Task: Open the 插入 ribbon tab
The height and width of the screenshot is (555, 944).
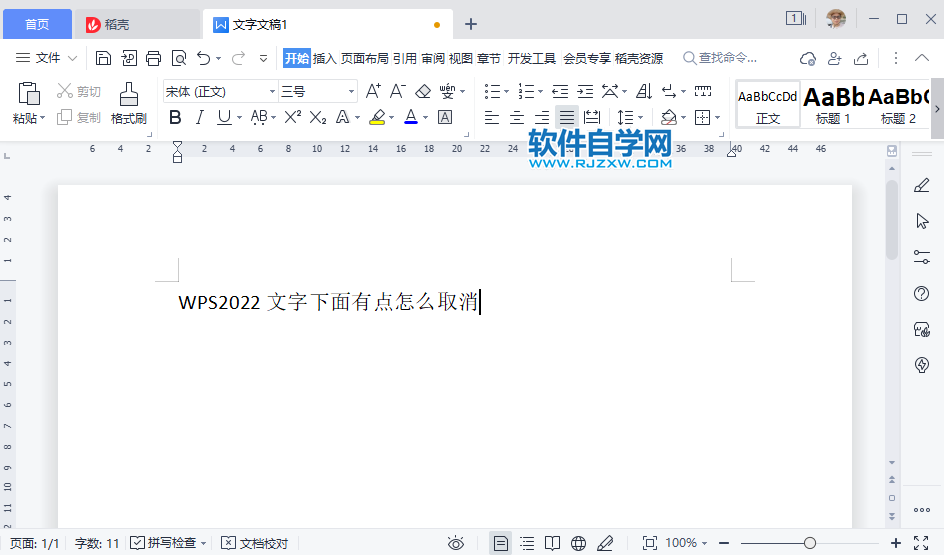Action: coord(324,58)
